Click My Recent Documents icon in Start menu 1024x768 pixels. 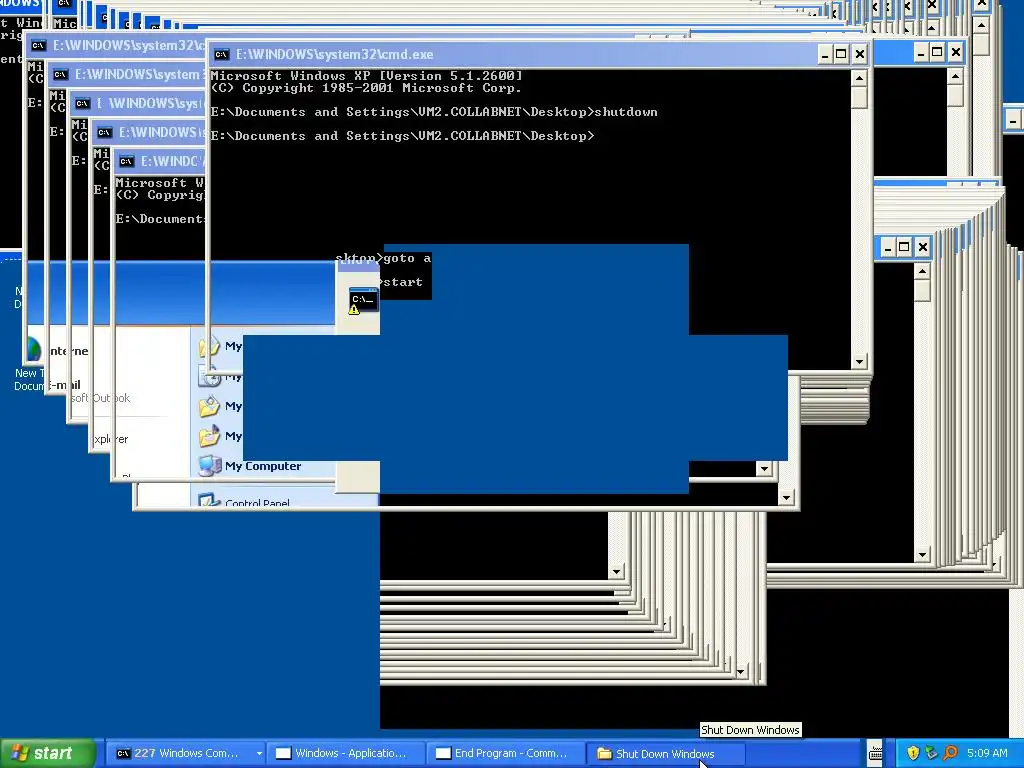(x=209, y=376)
